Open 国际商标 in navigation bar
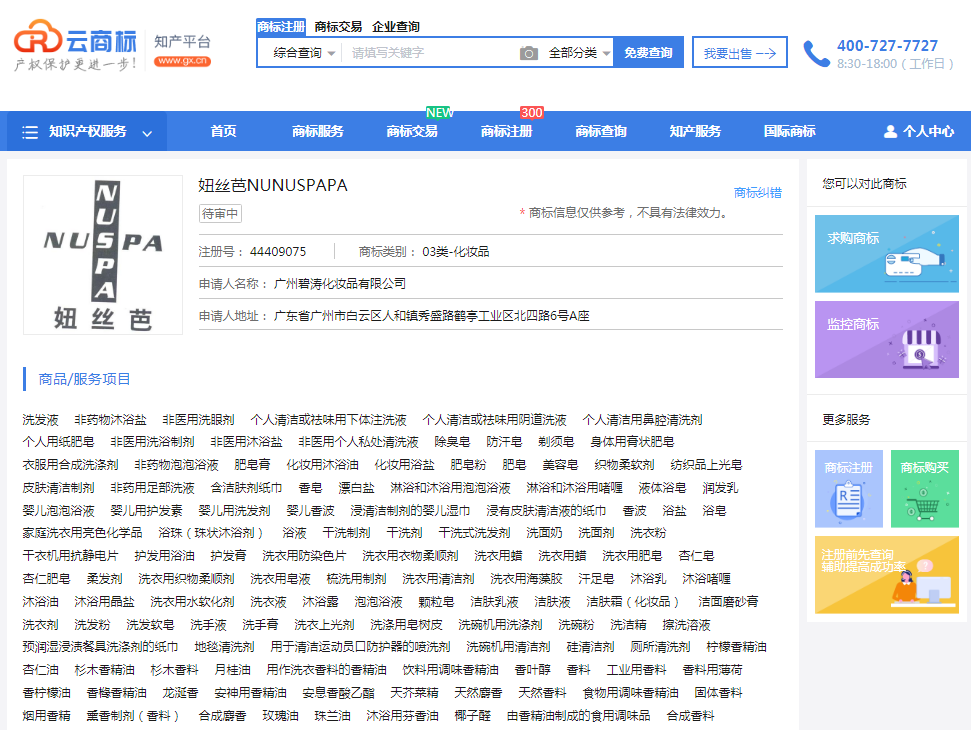 pos(790,131)
